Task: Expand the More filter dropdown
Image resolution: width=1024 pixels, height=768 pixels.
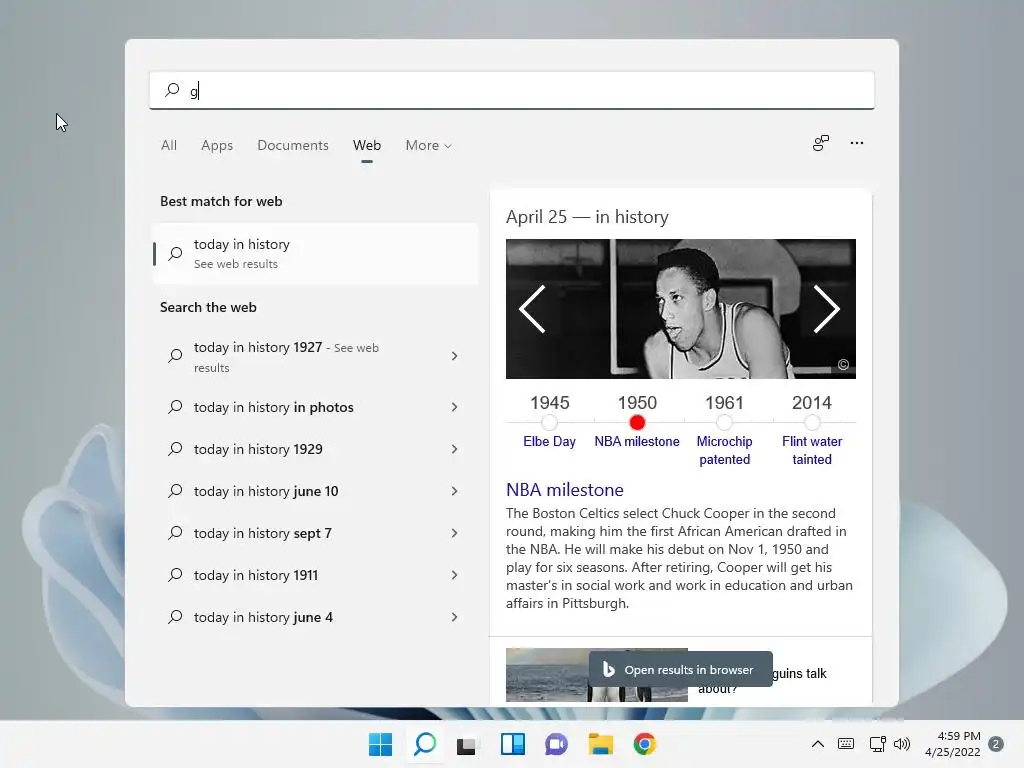Action: coord(428,146)
